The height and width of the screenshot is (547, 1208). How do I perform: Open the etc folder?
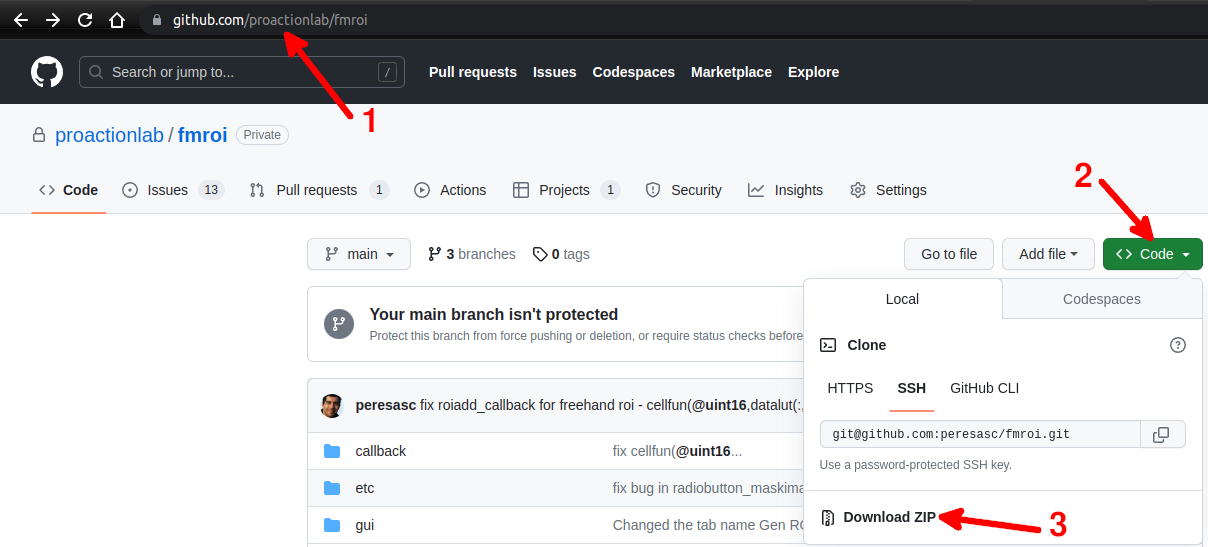tap(365, 488)
